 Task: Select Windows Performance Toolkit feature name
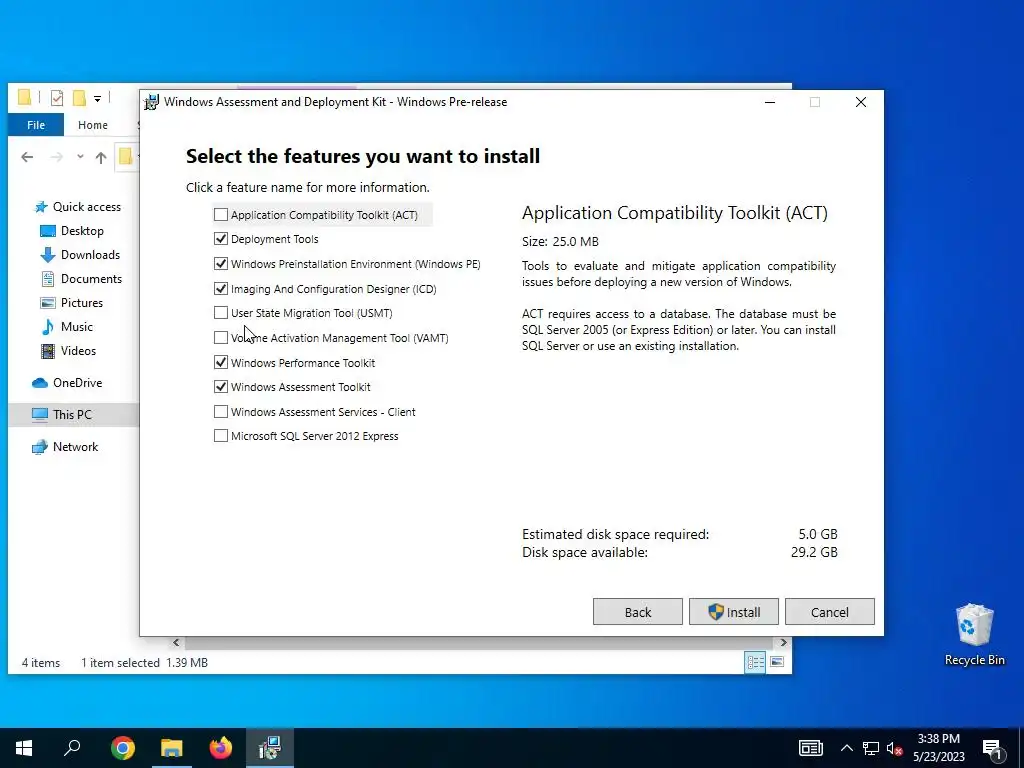[303, 362]
